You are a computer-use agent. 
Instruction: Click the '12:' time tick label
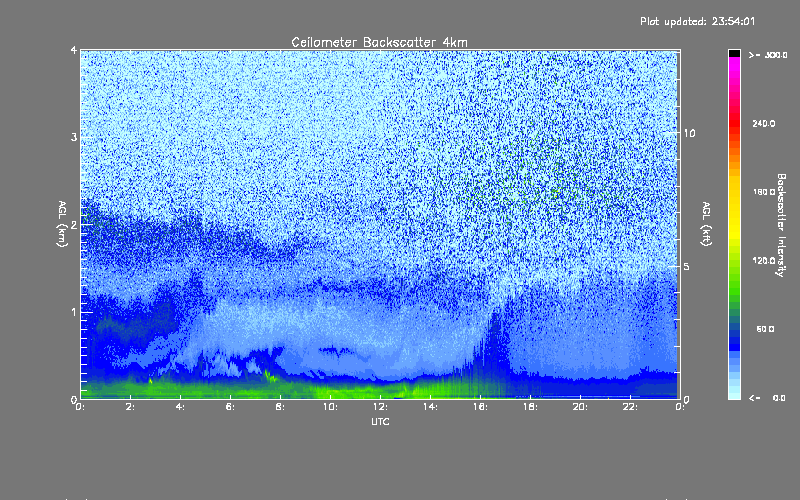380,407
